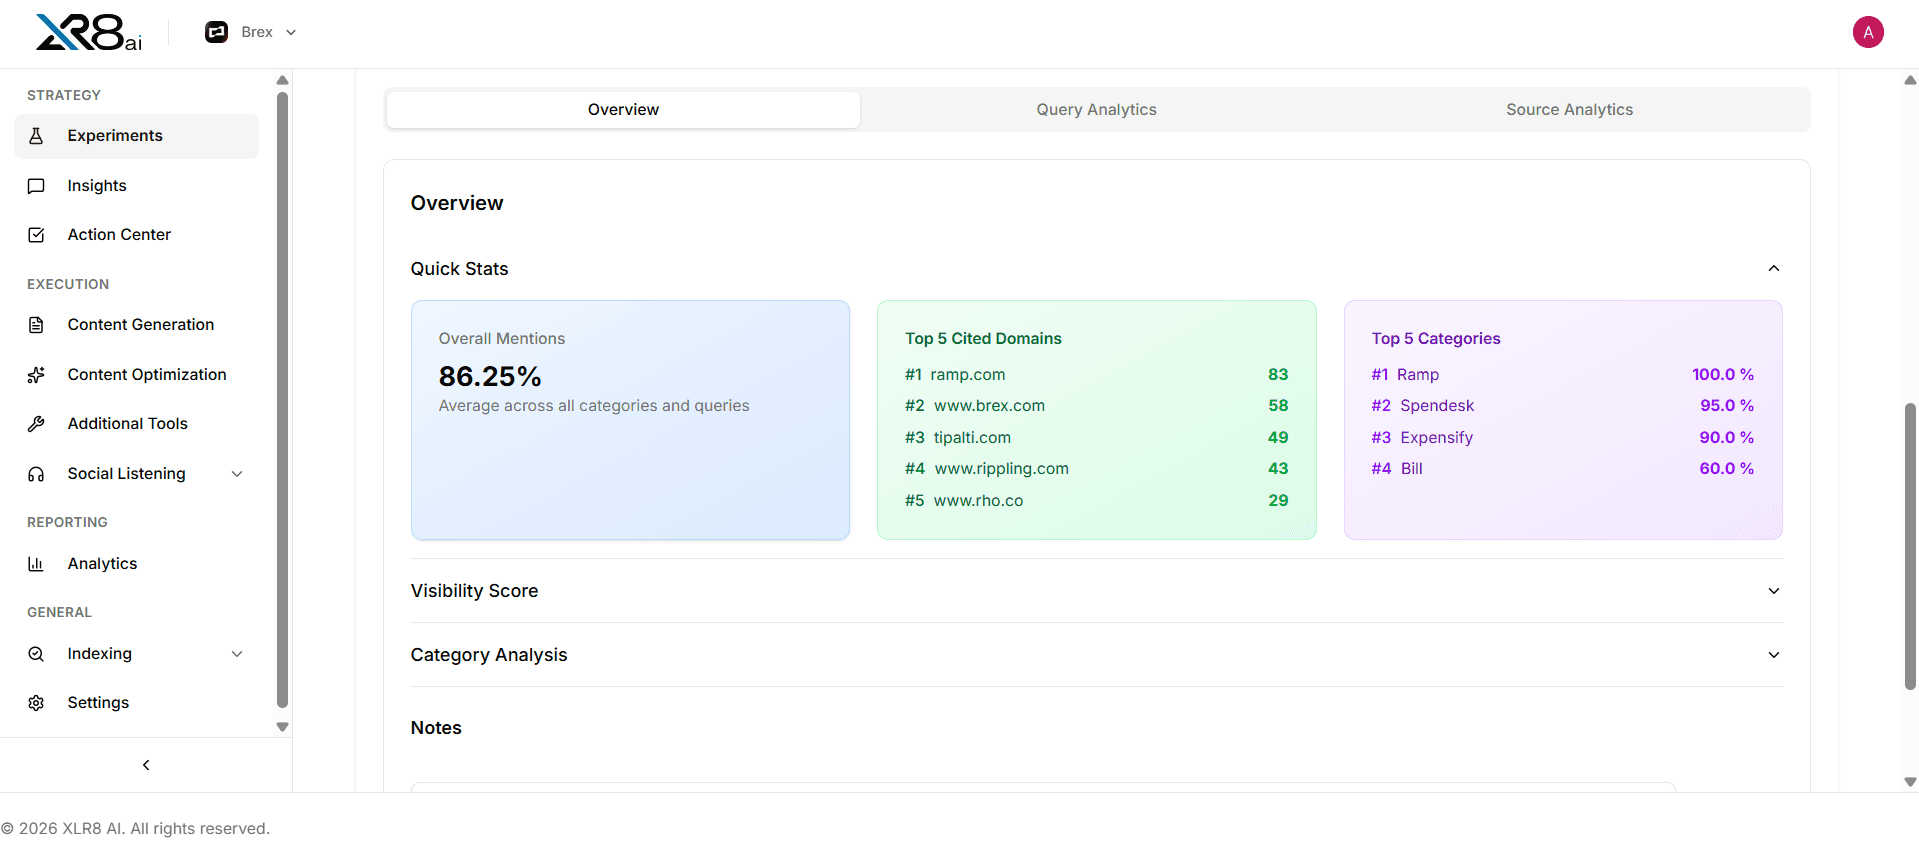Click the Additional Tools wrench icon
Viewport: 1919px width, 861px height.
36,424
